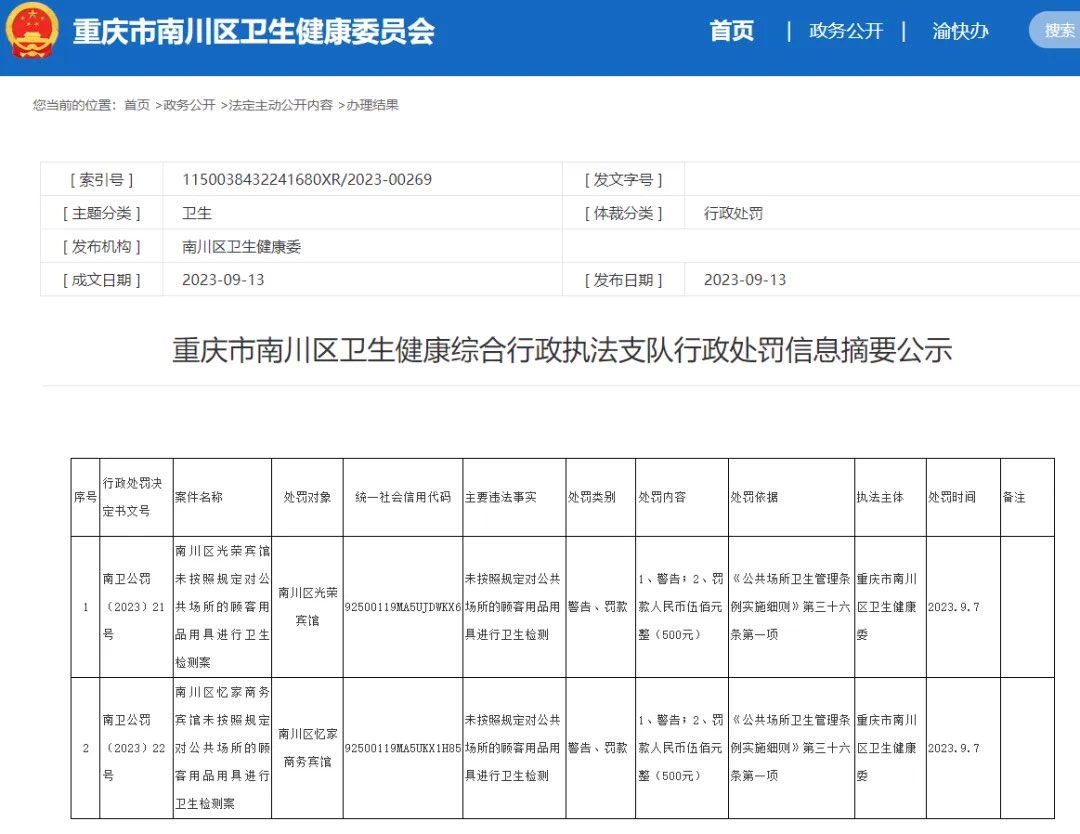Select penalized party 南川区光荣宾馆

pos(307,607)
